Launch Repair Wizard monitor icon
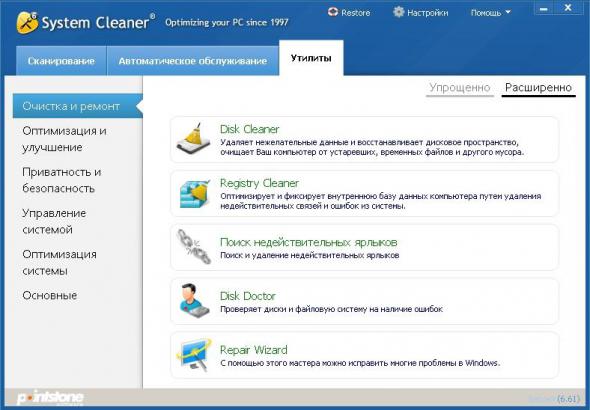 coord(194,354)
